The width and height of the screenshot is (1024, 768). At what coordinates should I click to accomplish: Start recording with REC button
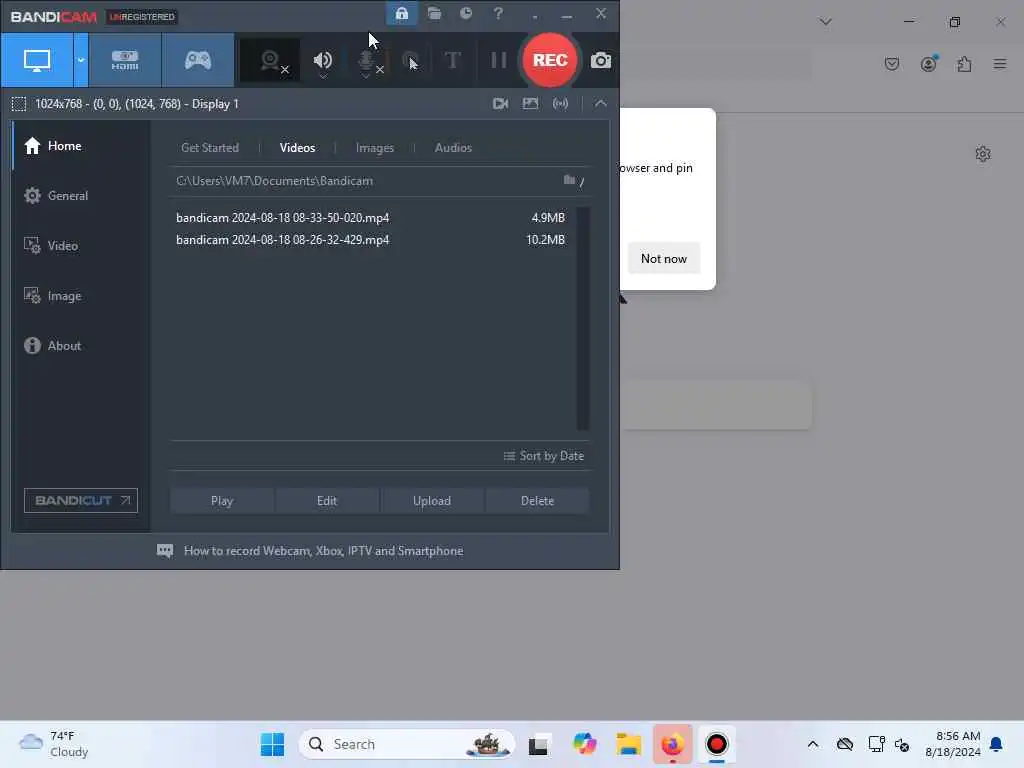550,60
